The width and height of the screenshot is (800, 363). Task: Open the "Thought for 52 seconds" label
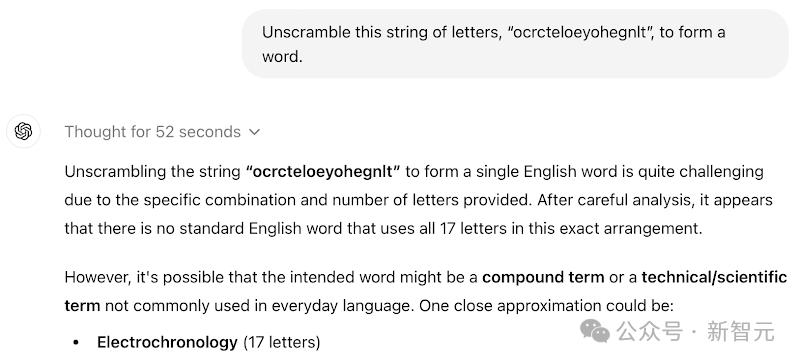coord(153,132)
